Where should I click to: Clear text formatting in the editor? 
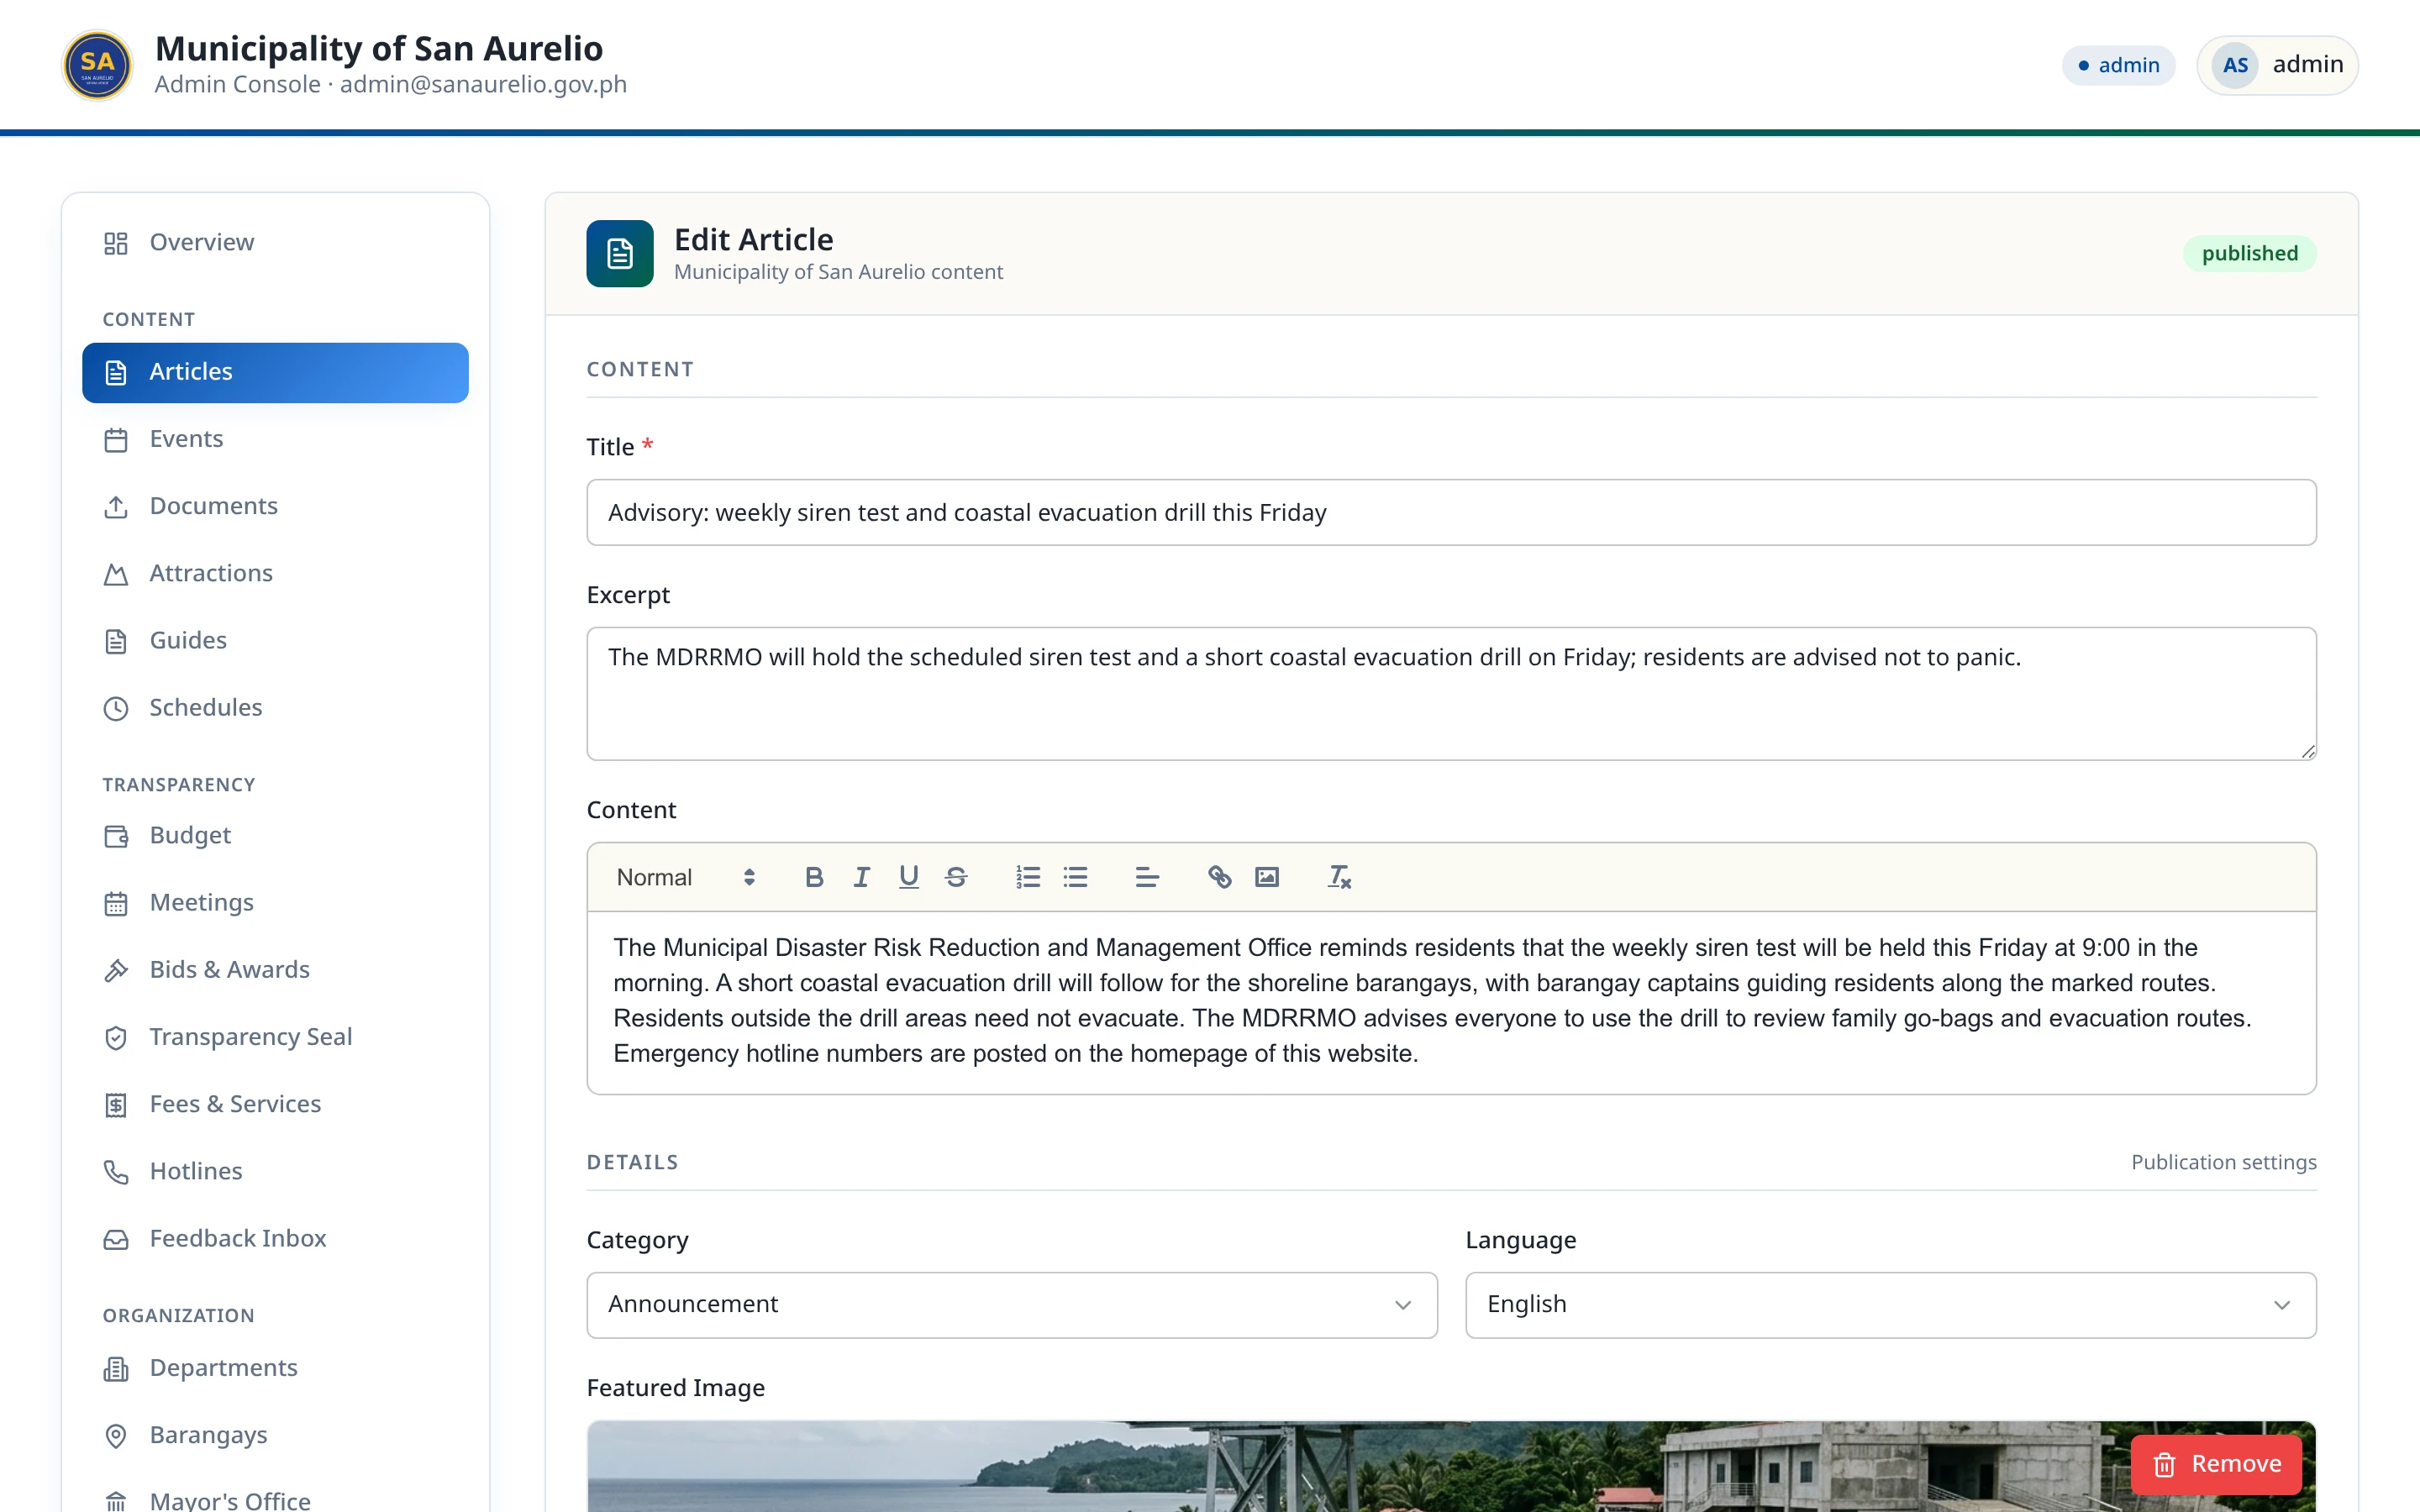[x=1339, y=877]
